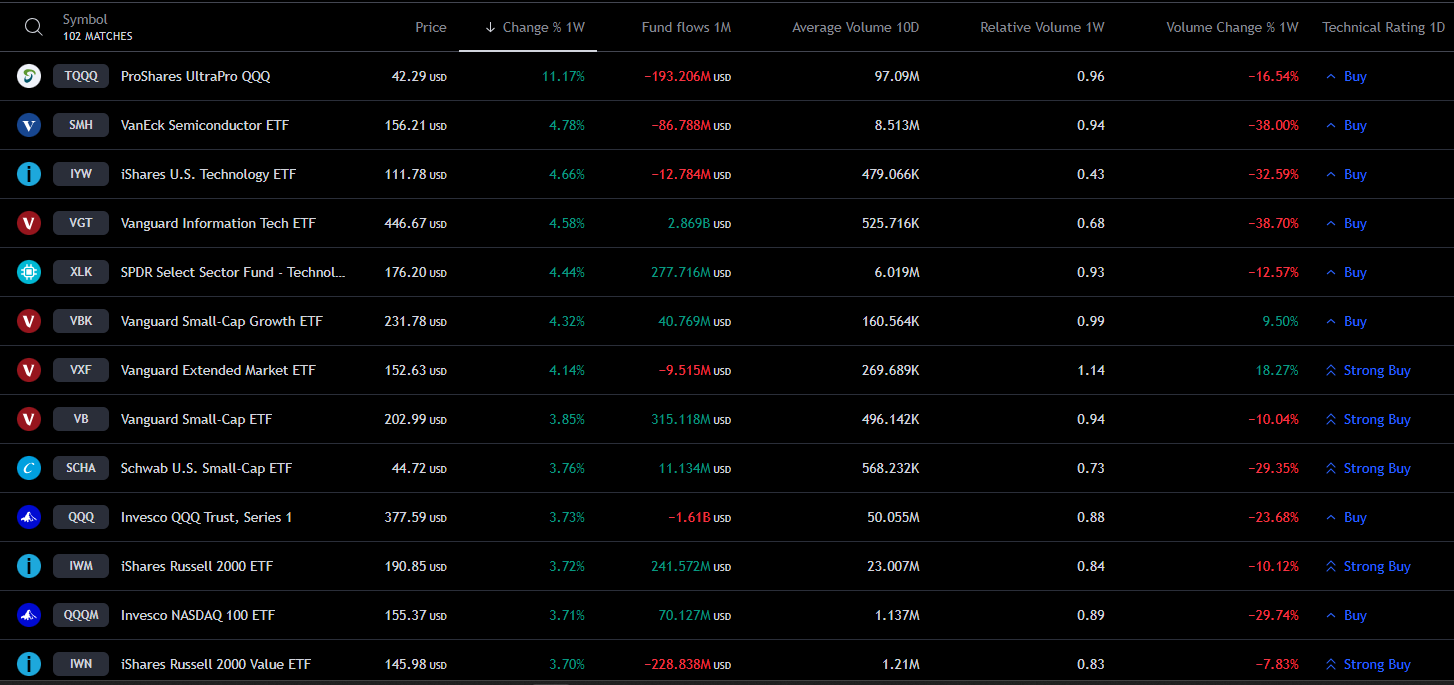This screenshot has width=1454, height=685.
Task: Sort by Volume Change % 1W column
Action: (1232, 27)
